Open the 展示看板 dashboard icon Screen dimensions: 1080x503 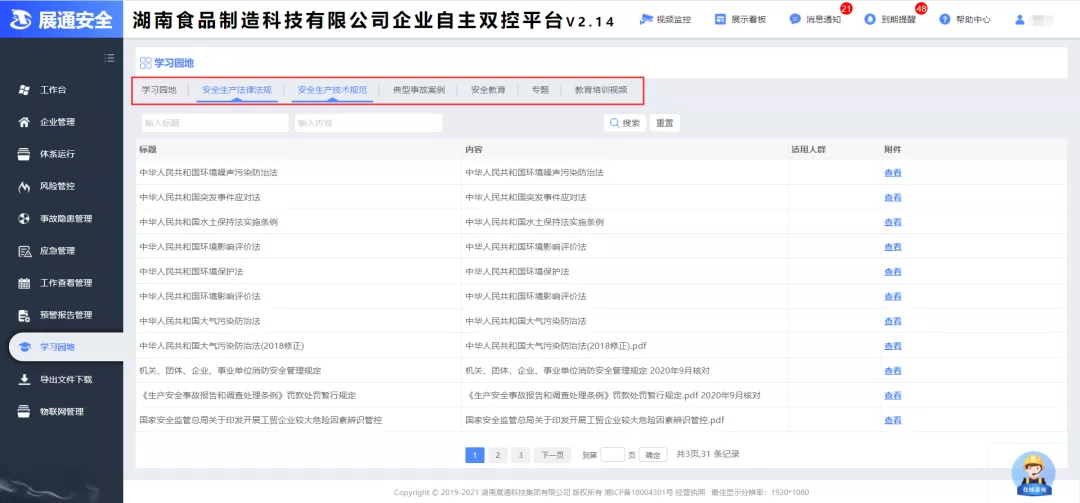tap(720, 19)
